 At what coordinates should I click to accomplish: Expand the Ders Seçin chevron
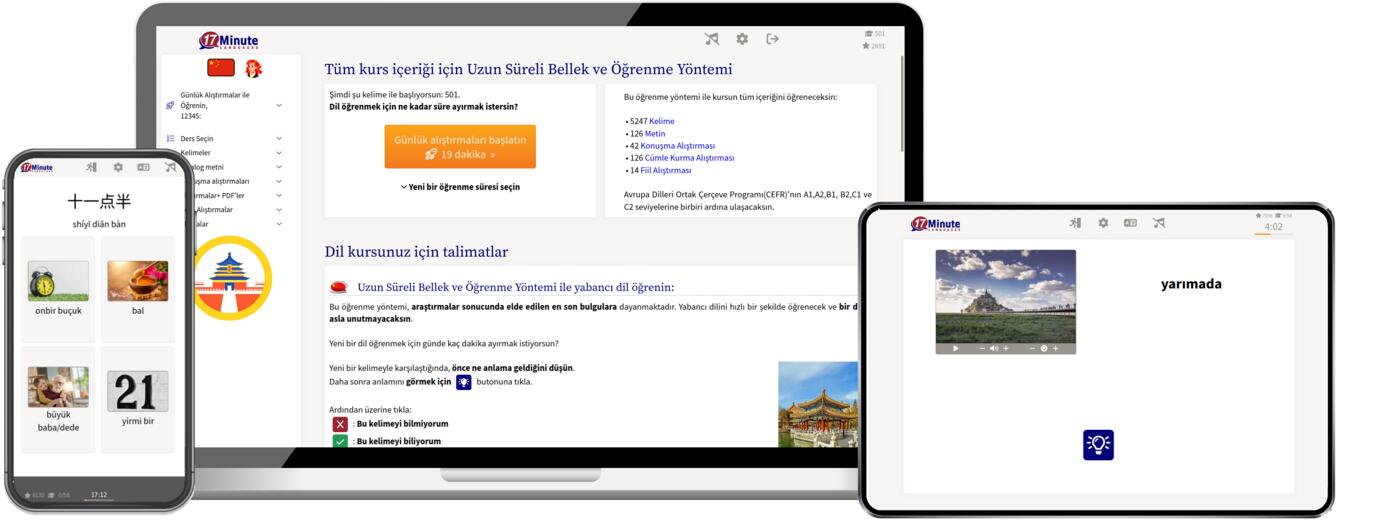click(279, 139)
